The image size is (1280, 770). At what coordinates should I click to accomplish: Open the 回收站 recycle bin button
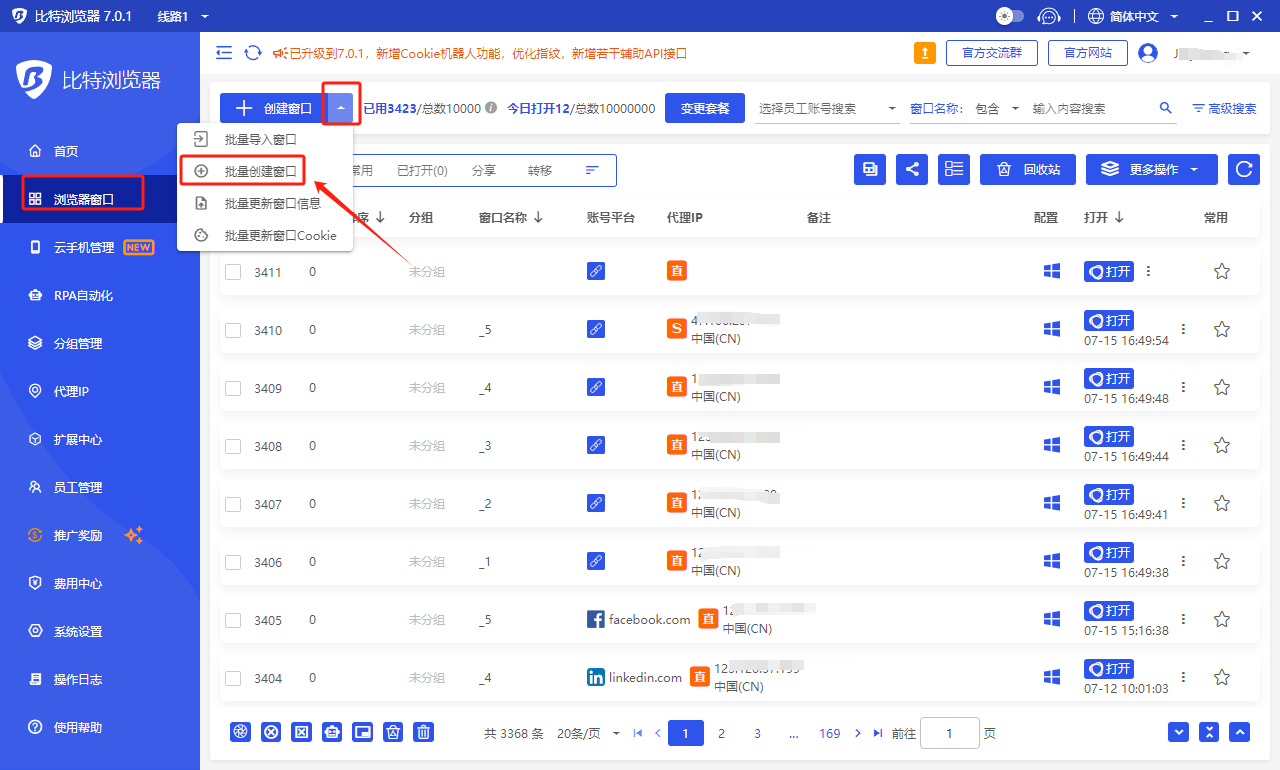(x=1027, y=170)
